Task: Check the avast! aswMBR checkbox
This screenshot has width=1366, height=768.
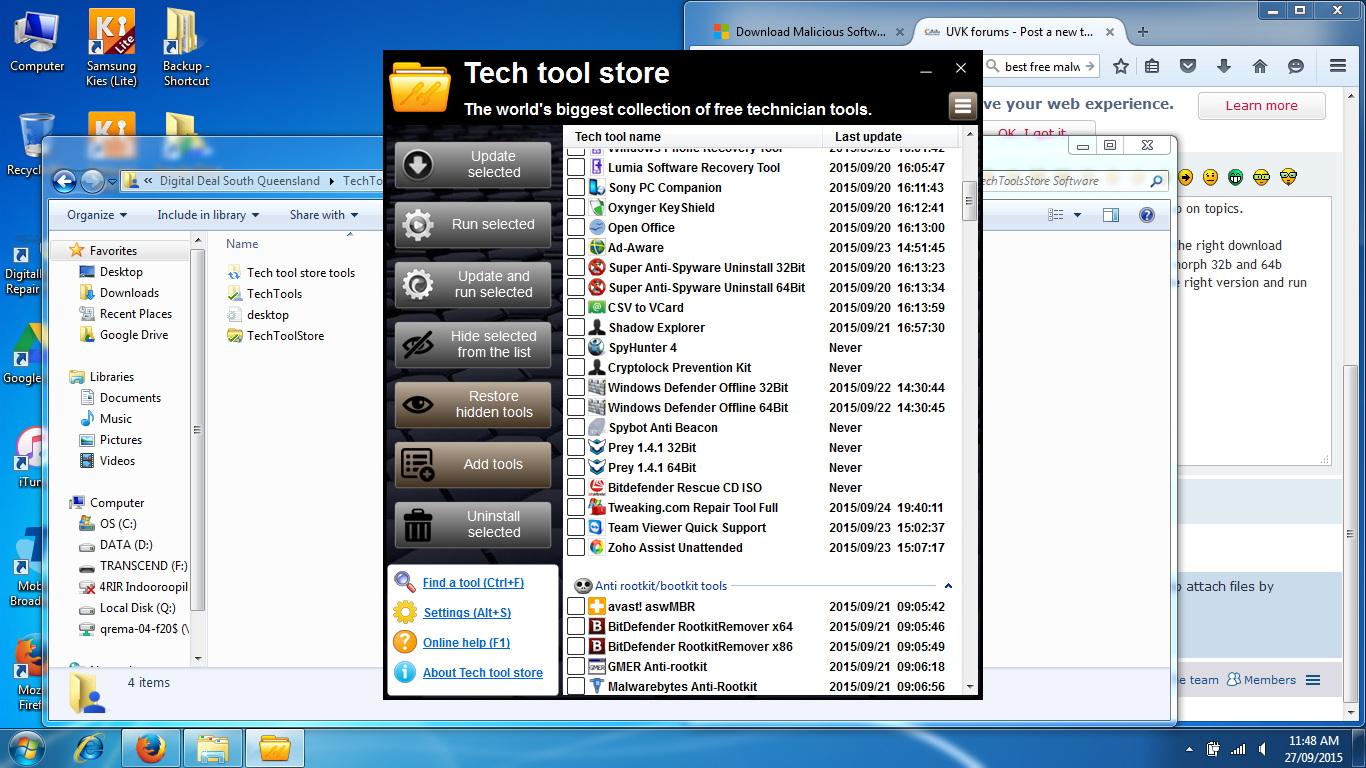Action: click(x=576, y=606)
